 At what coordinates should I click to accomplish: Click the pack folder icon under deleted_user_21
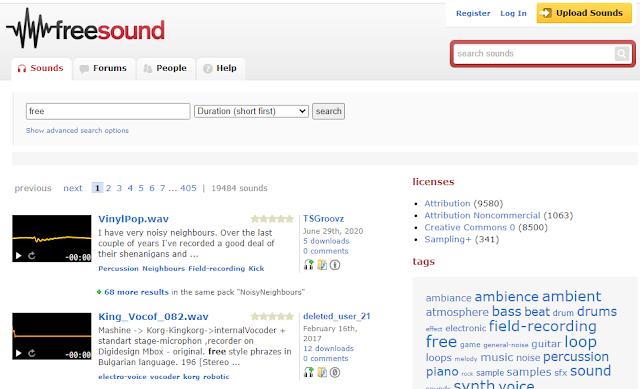tap(322, 372)
